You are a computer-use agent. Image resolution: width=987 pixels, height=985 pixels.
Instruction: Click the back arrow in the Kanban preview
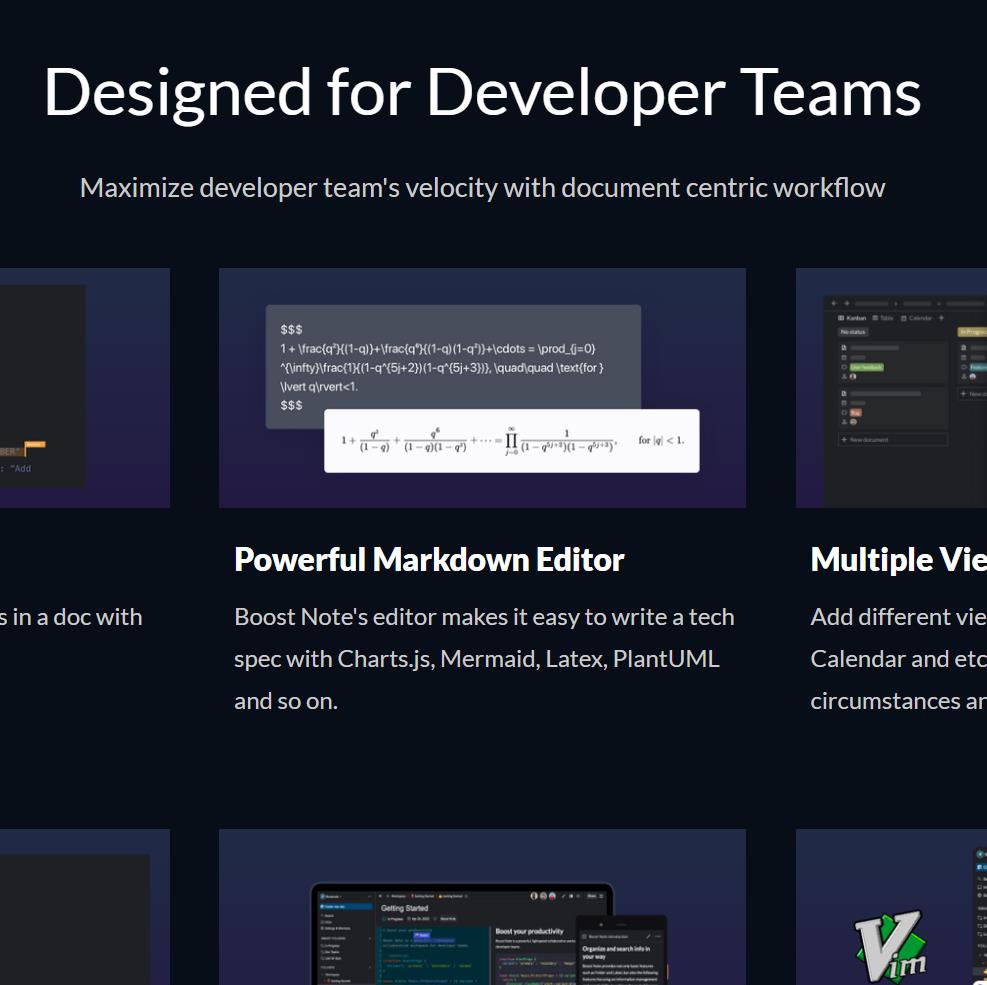pos(833,303)
